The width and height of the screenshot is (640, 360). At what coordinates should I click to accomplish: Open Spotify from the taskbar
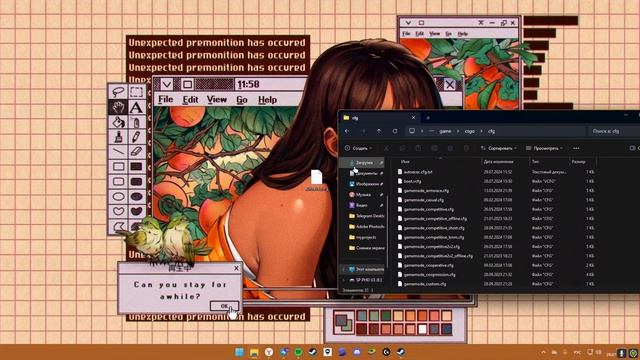click(x=298, y=352)
